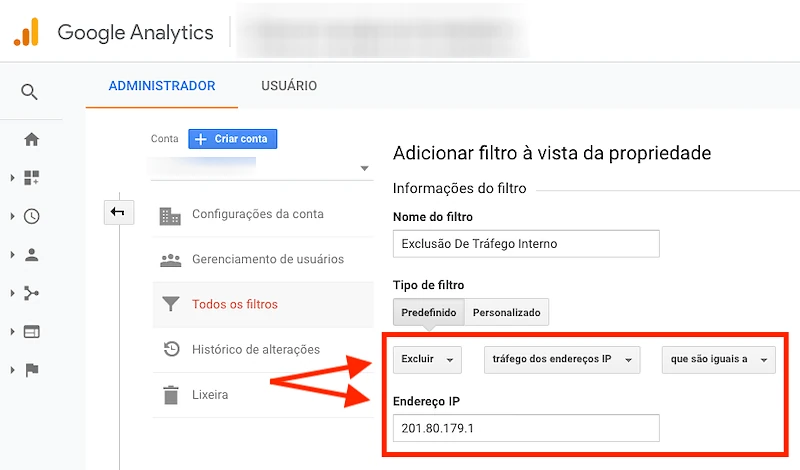Select the Personalizado filter type

(507, 312)
